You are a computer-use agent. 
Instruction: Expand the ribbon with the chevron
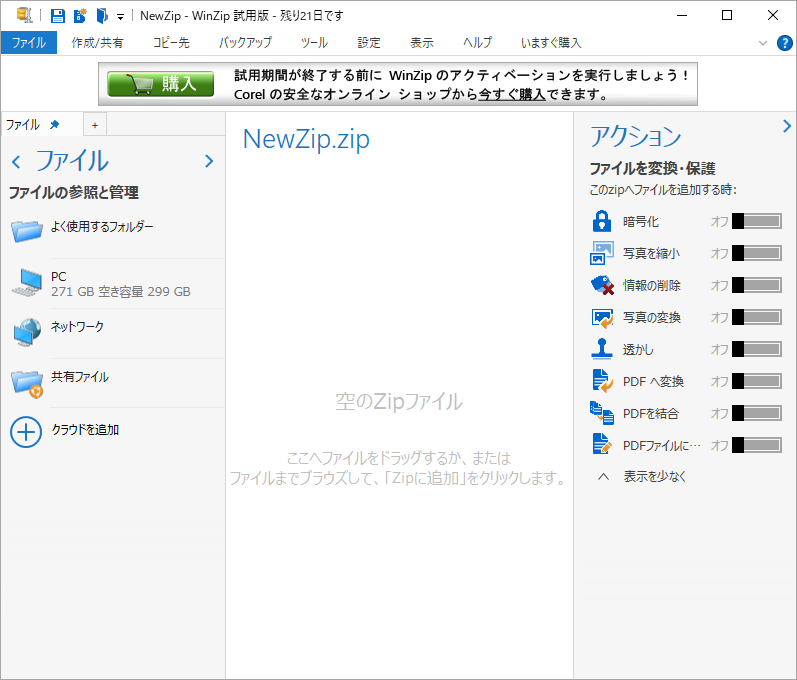click(762, 43)
